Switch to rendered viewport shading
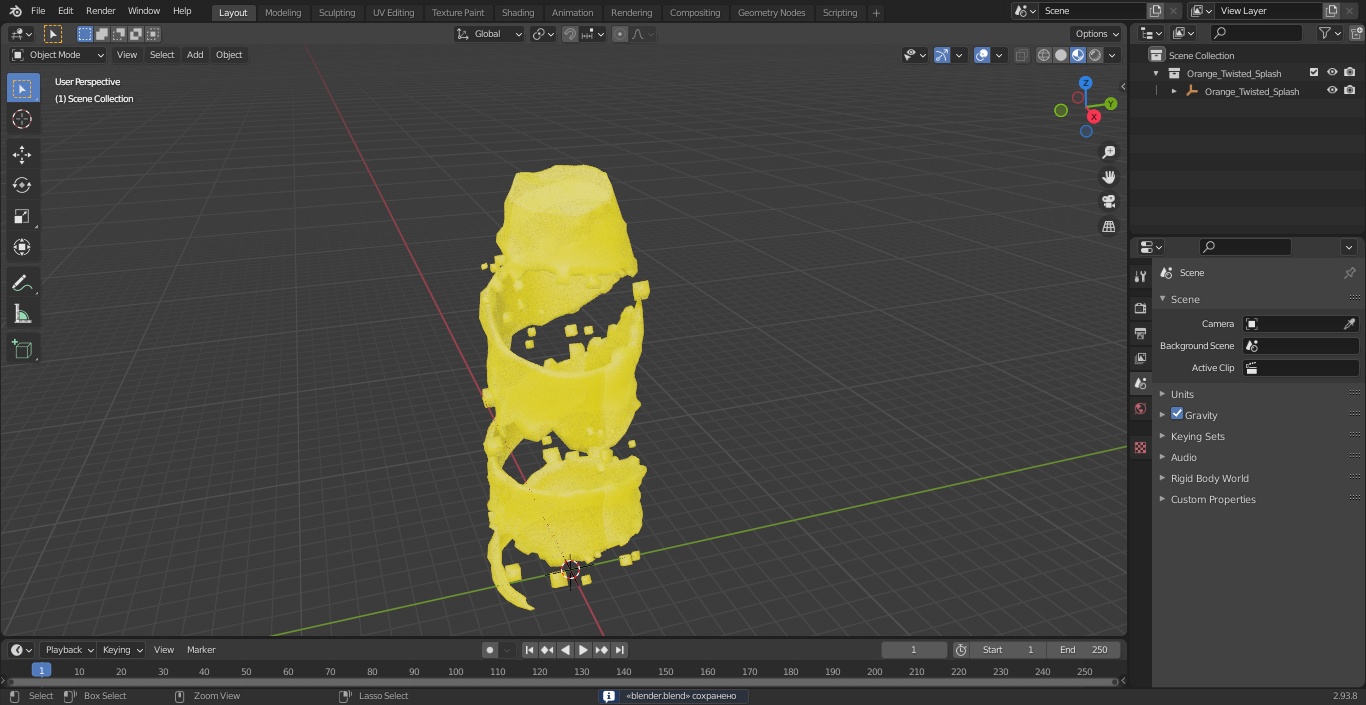Viewport: 1366px width, 705px height. click(x=1095, y=55)
